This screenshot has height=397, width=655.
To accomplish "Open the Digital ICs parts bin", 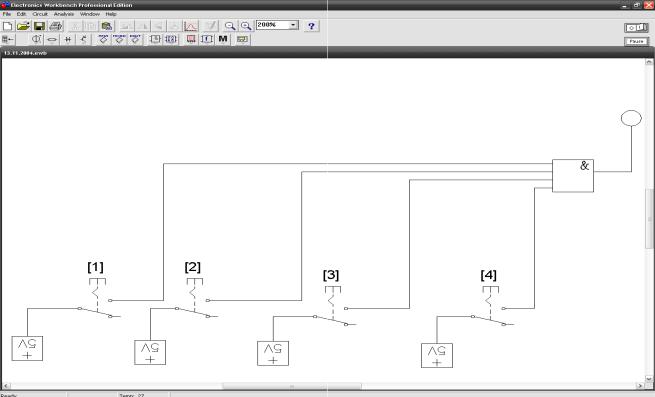I will pyautogui.click(x=135, y=39).
